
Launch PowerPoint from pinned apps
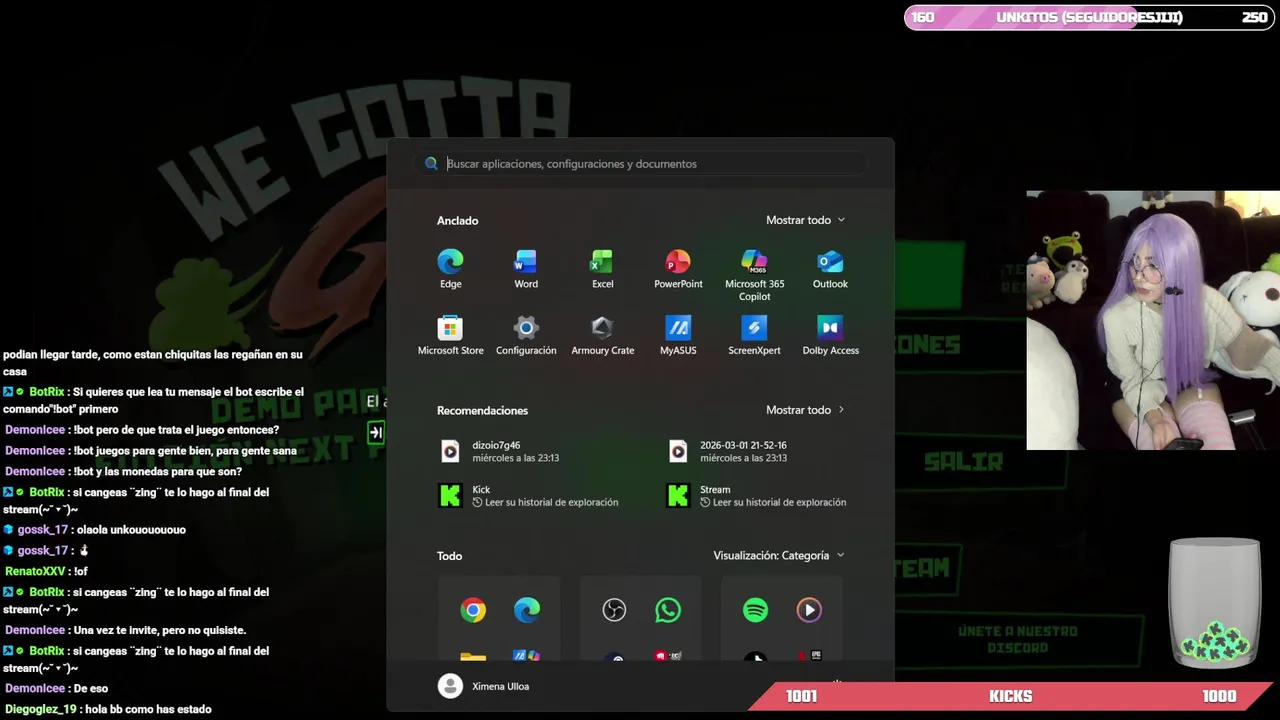point(678,269)
